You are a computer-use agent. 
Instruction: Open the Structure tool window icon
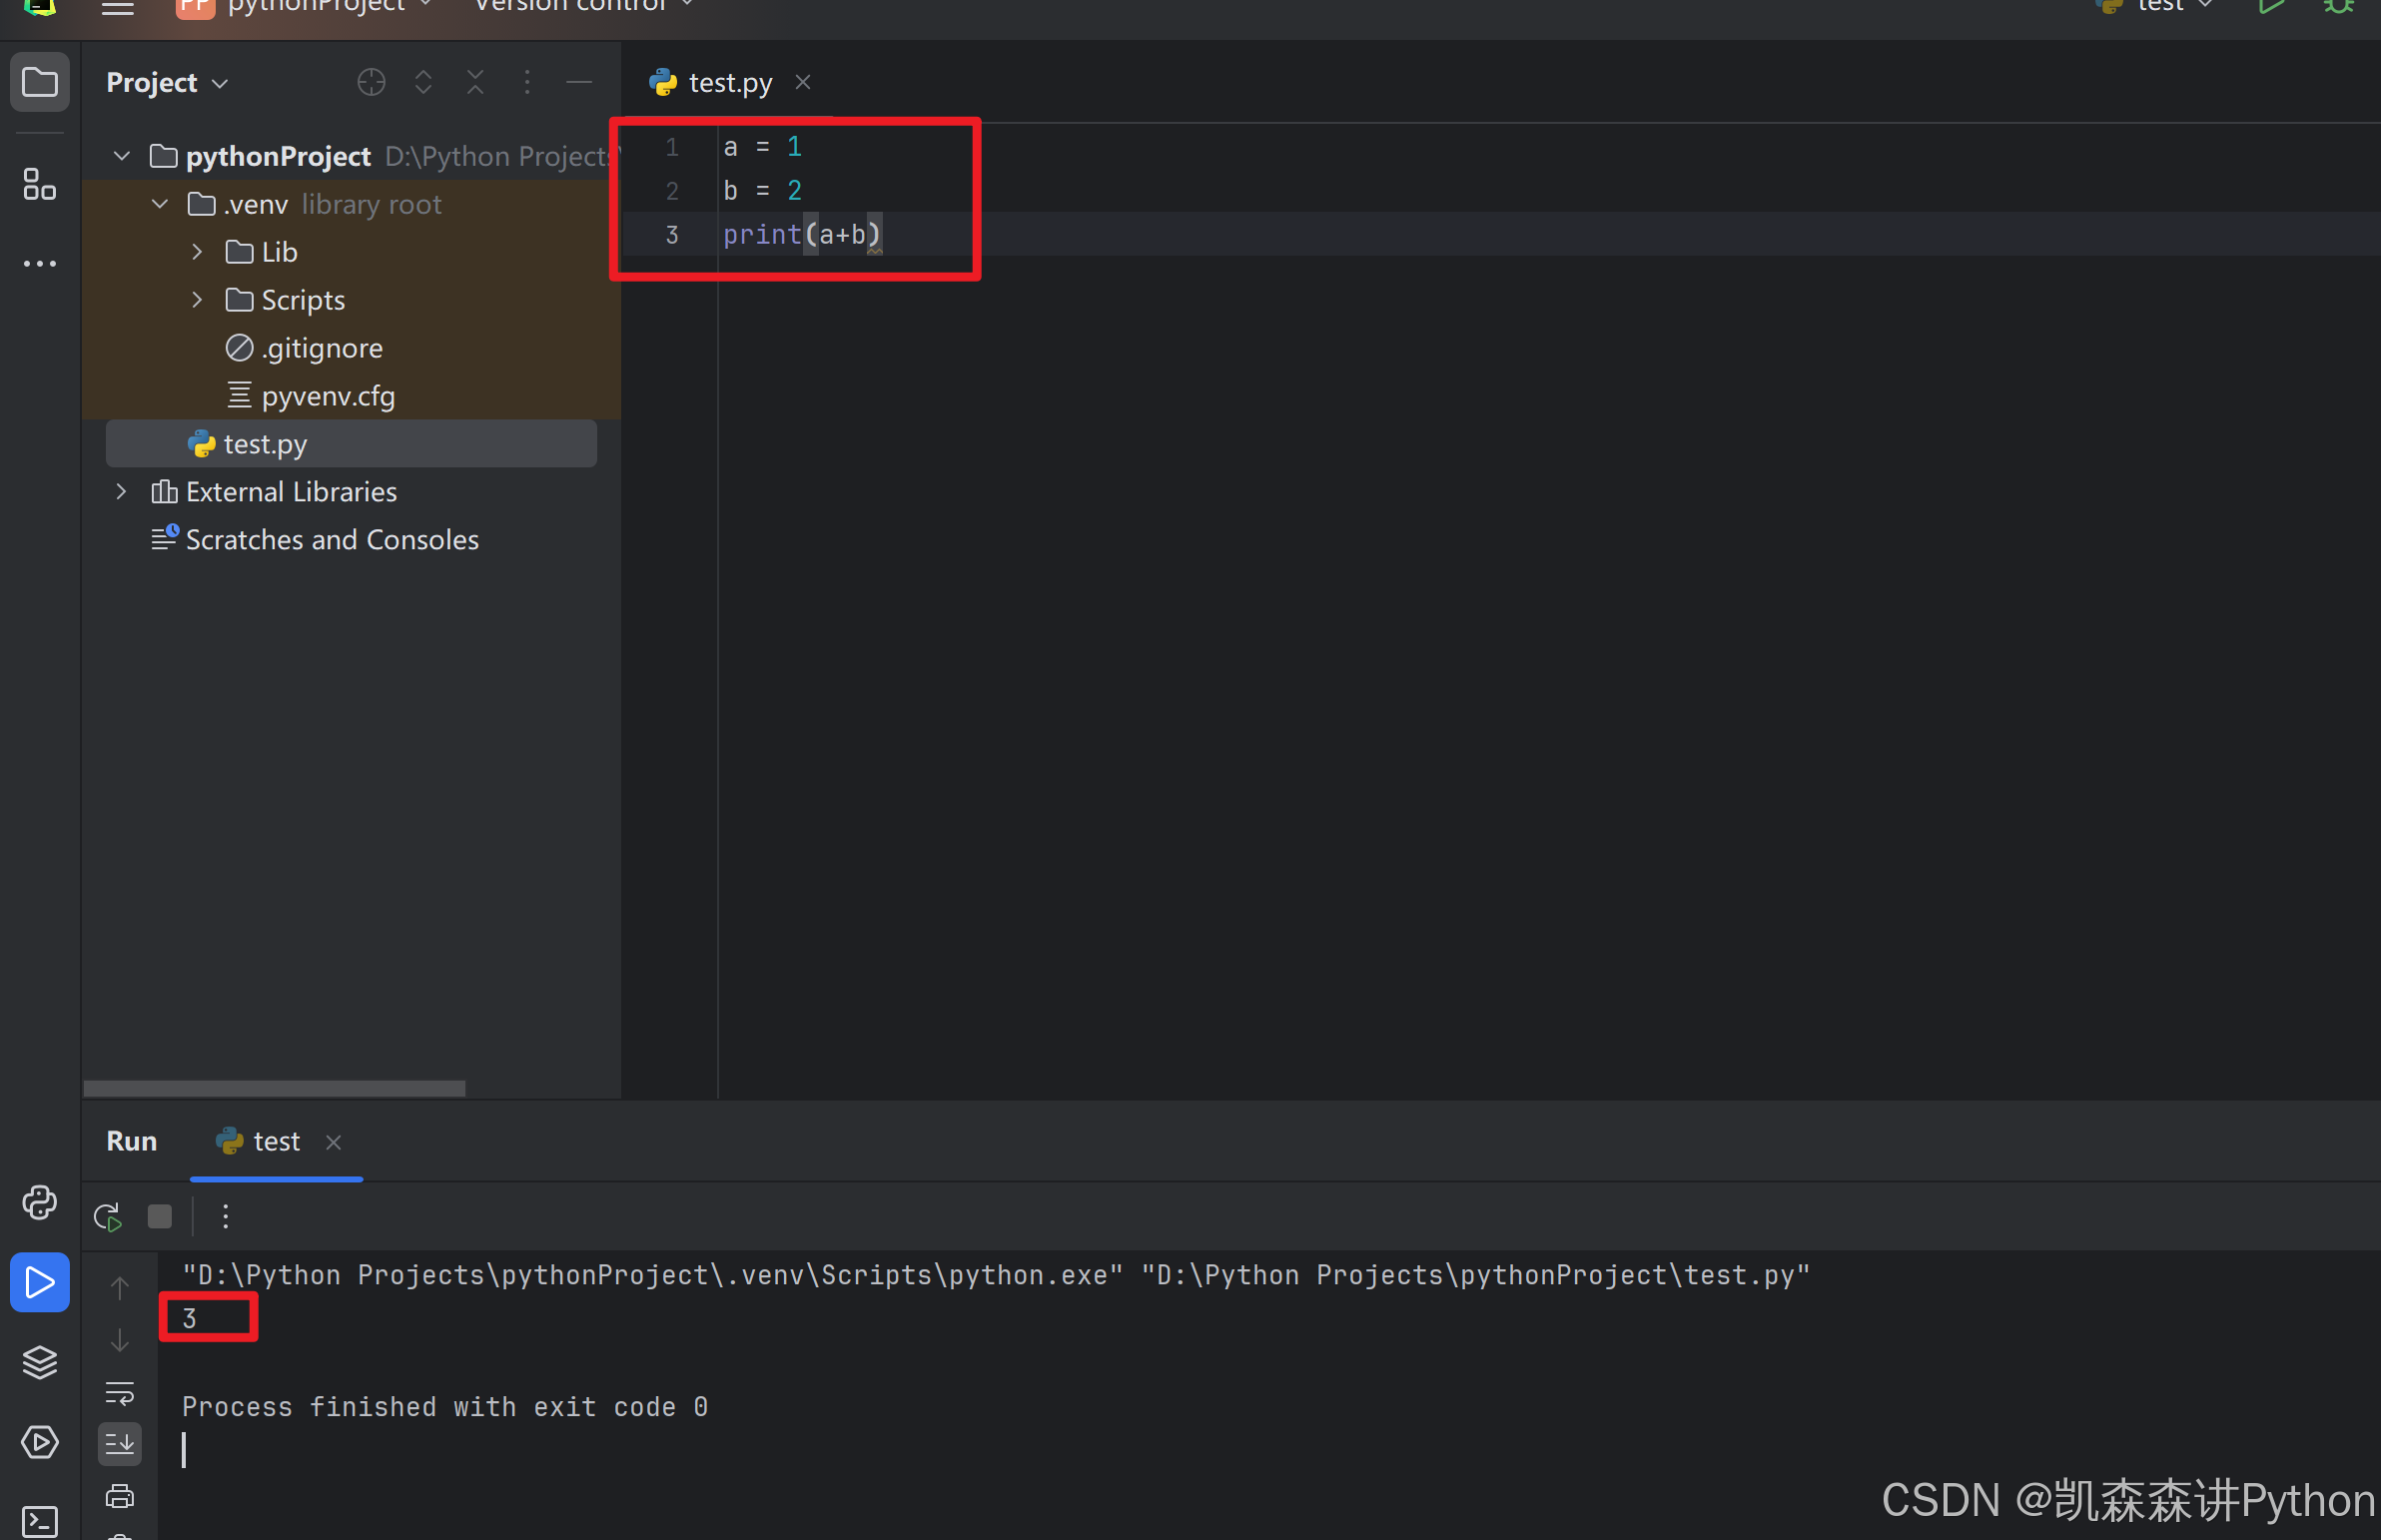pos(39,184)
